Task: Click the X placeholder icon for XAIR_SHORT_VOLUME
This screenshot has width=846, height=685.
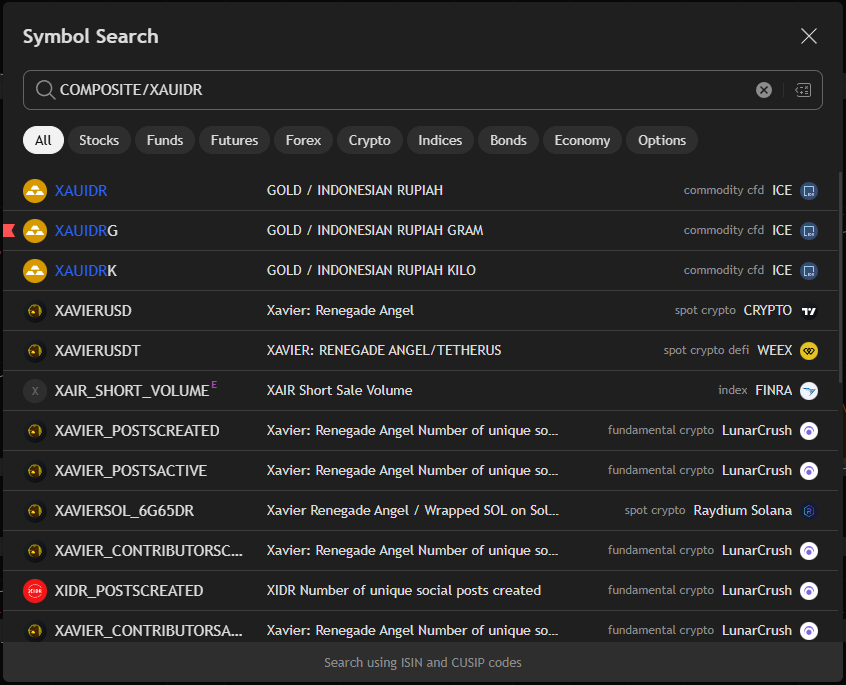Action: (35, 391)
